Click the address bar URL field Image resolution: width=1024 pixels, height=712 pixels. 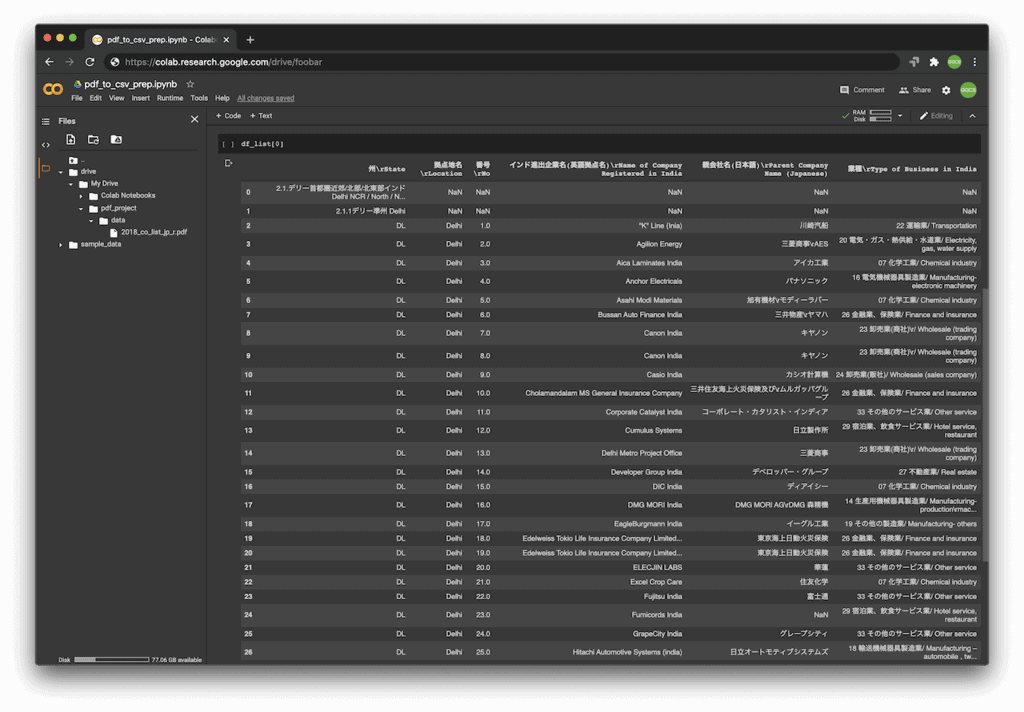point(503,62)
